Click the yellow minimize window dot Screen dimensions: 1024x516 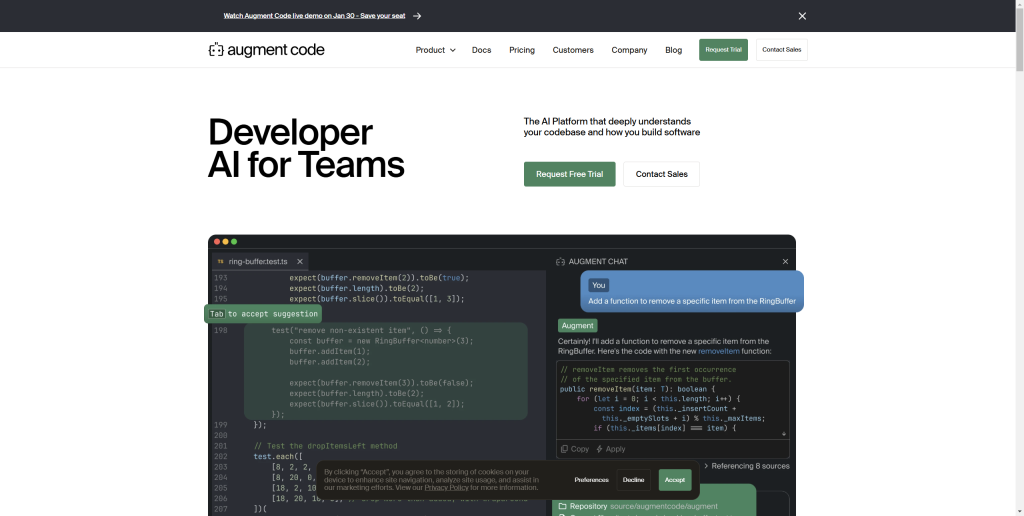(225, 242)
